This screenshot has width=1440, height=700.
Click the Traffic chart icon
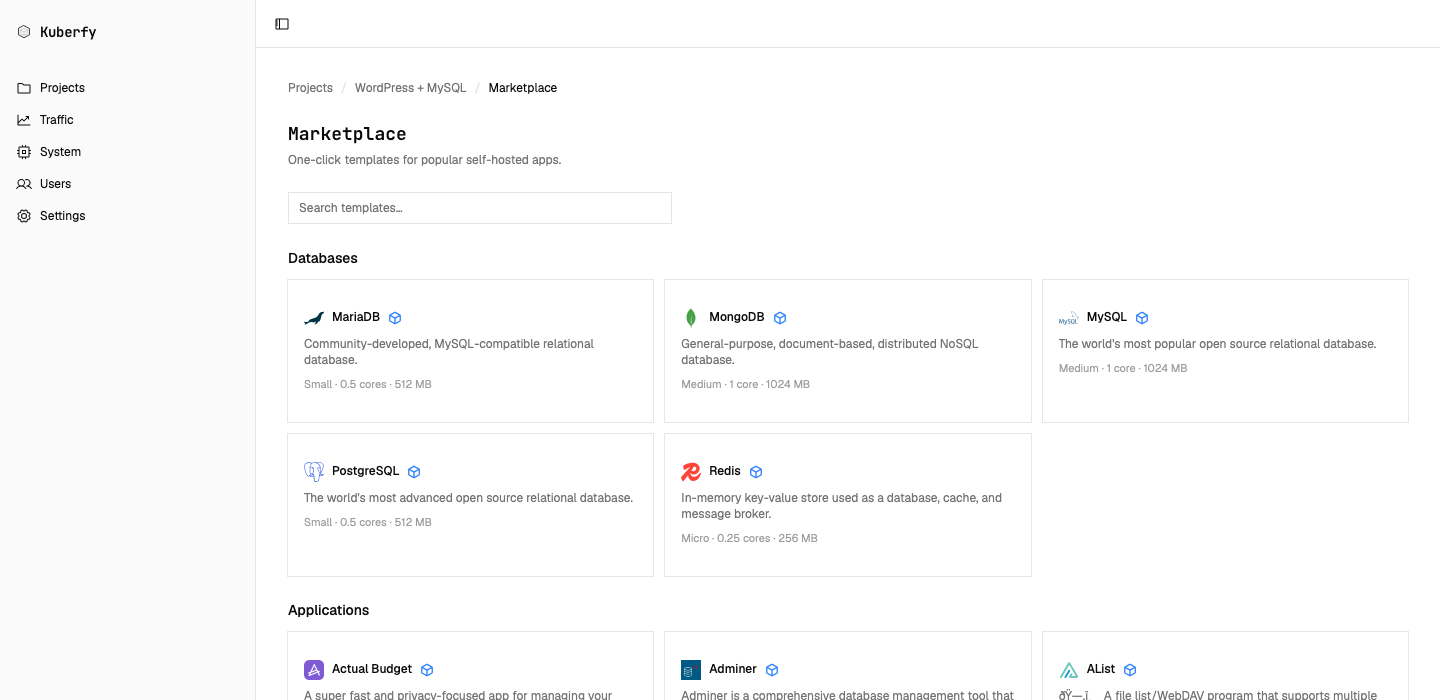24,120
